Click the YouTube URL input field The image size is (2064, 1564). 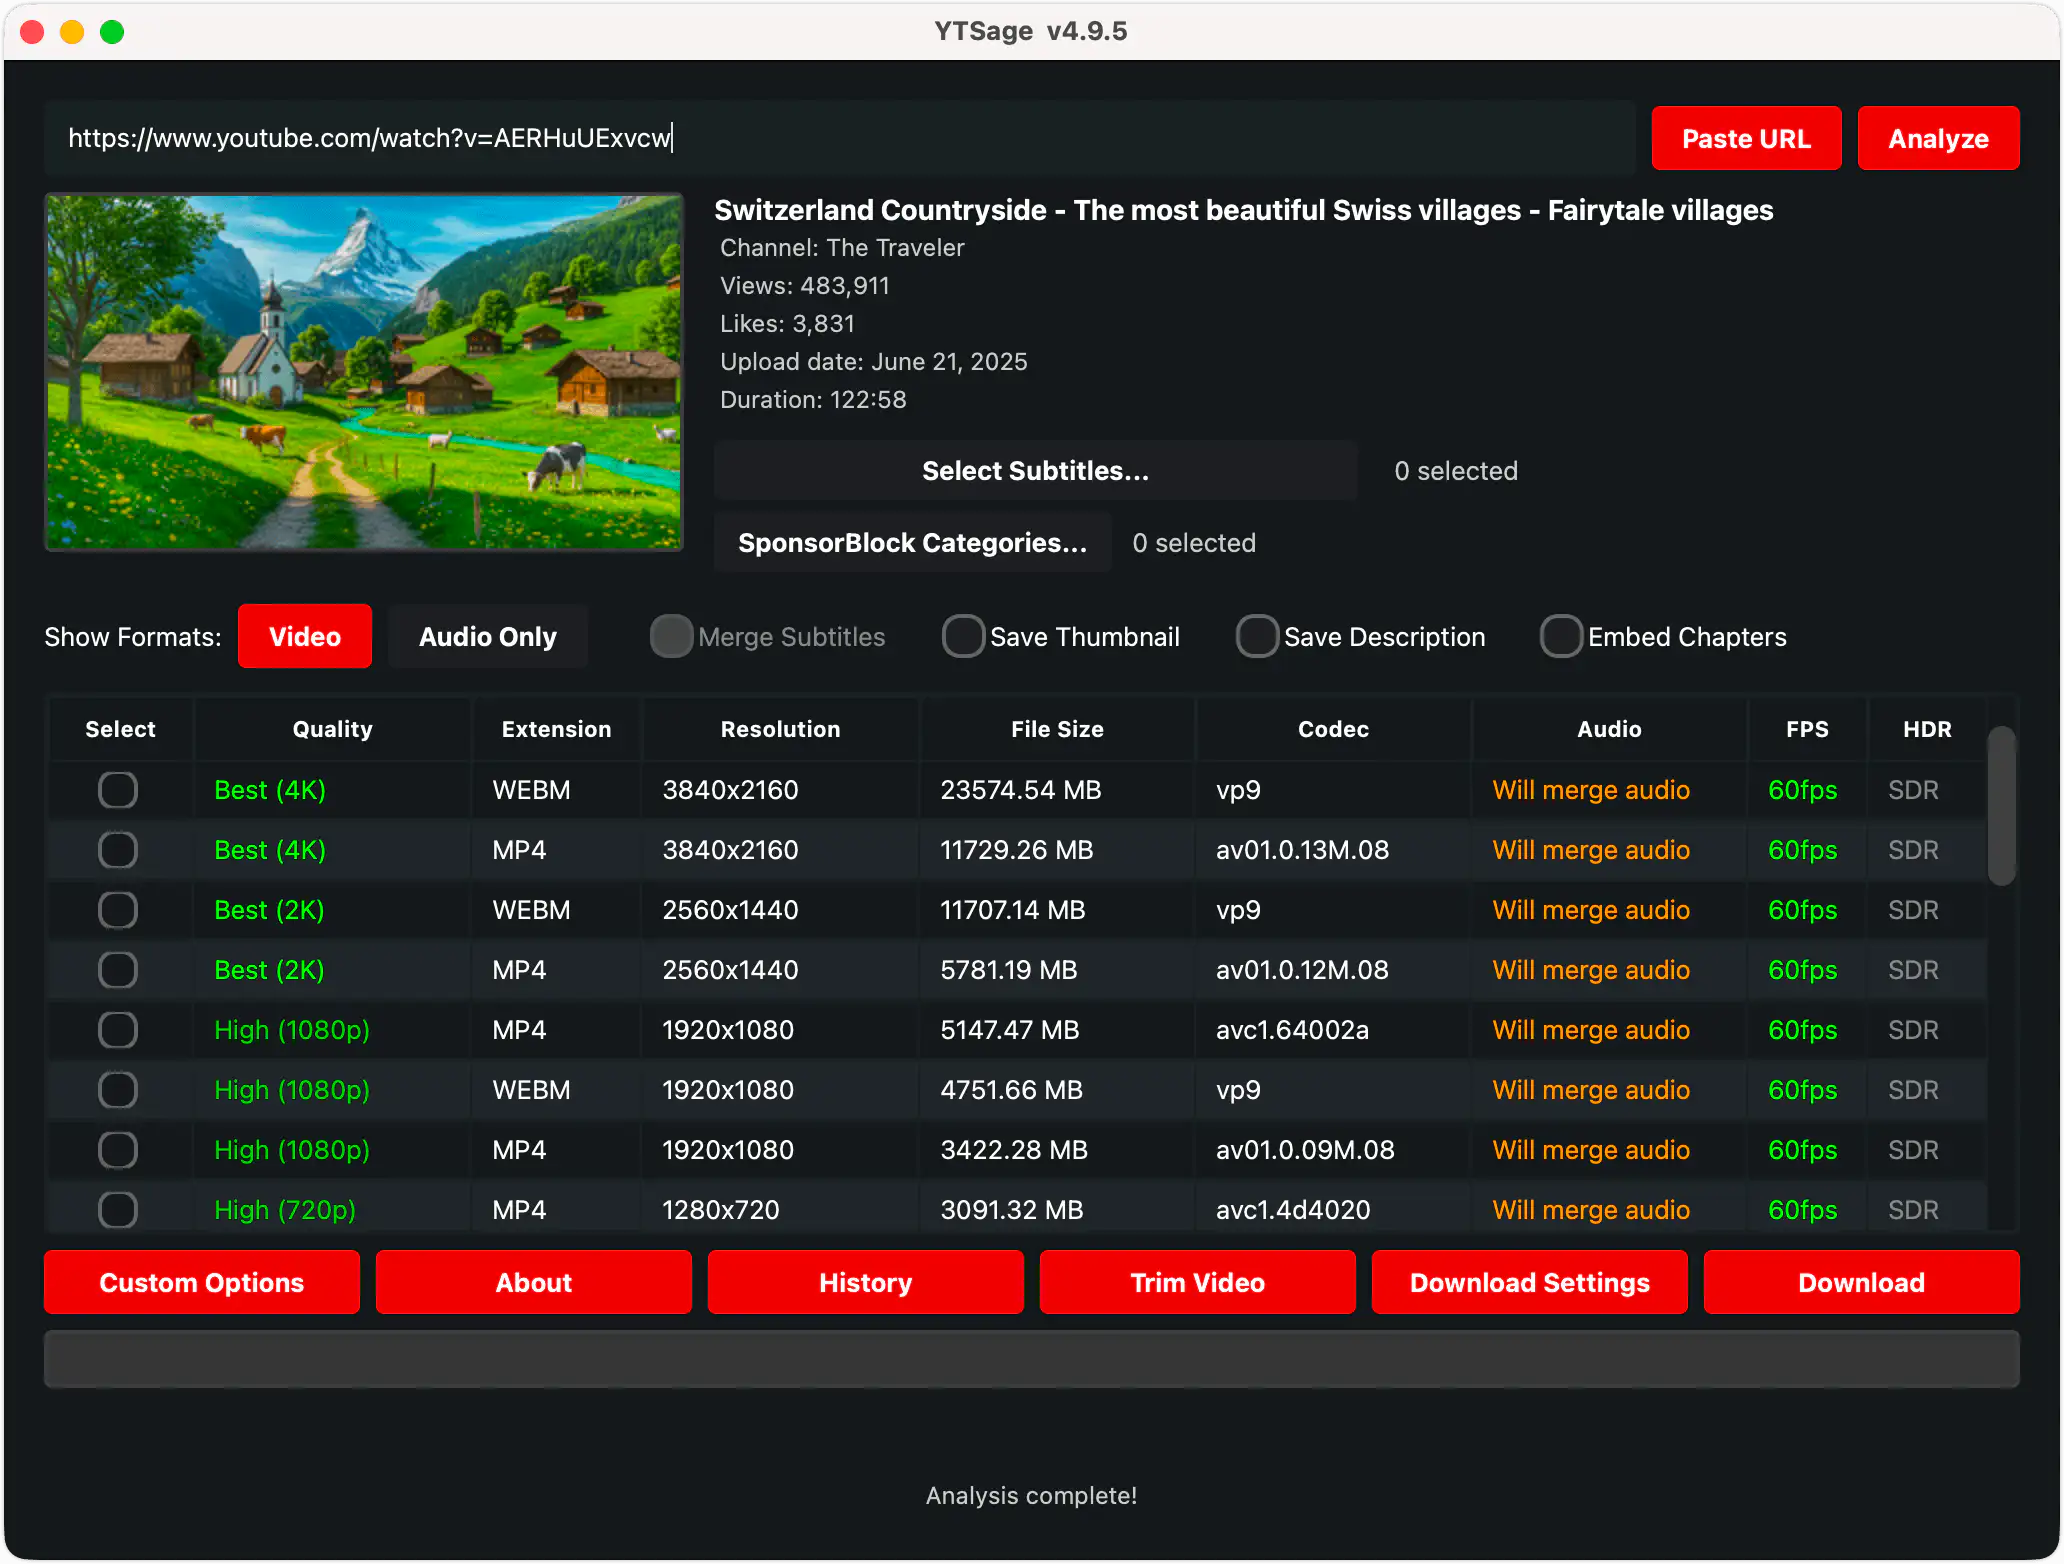point(840,138)
